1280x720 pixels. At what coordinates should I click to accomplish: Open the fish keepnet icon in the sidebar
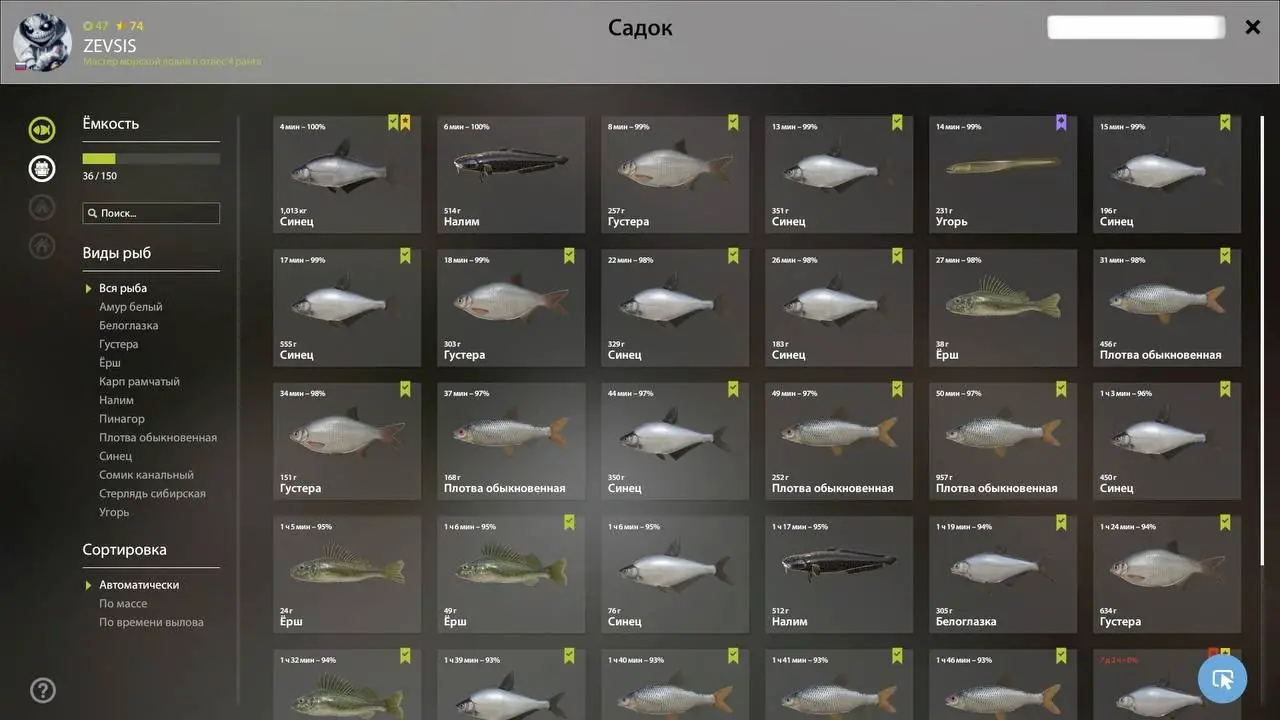[x=42, y=129]
